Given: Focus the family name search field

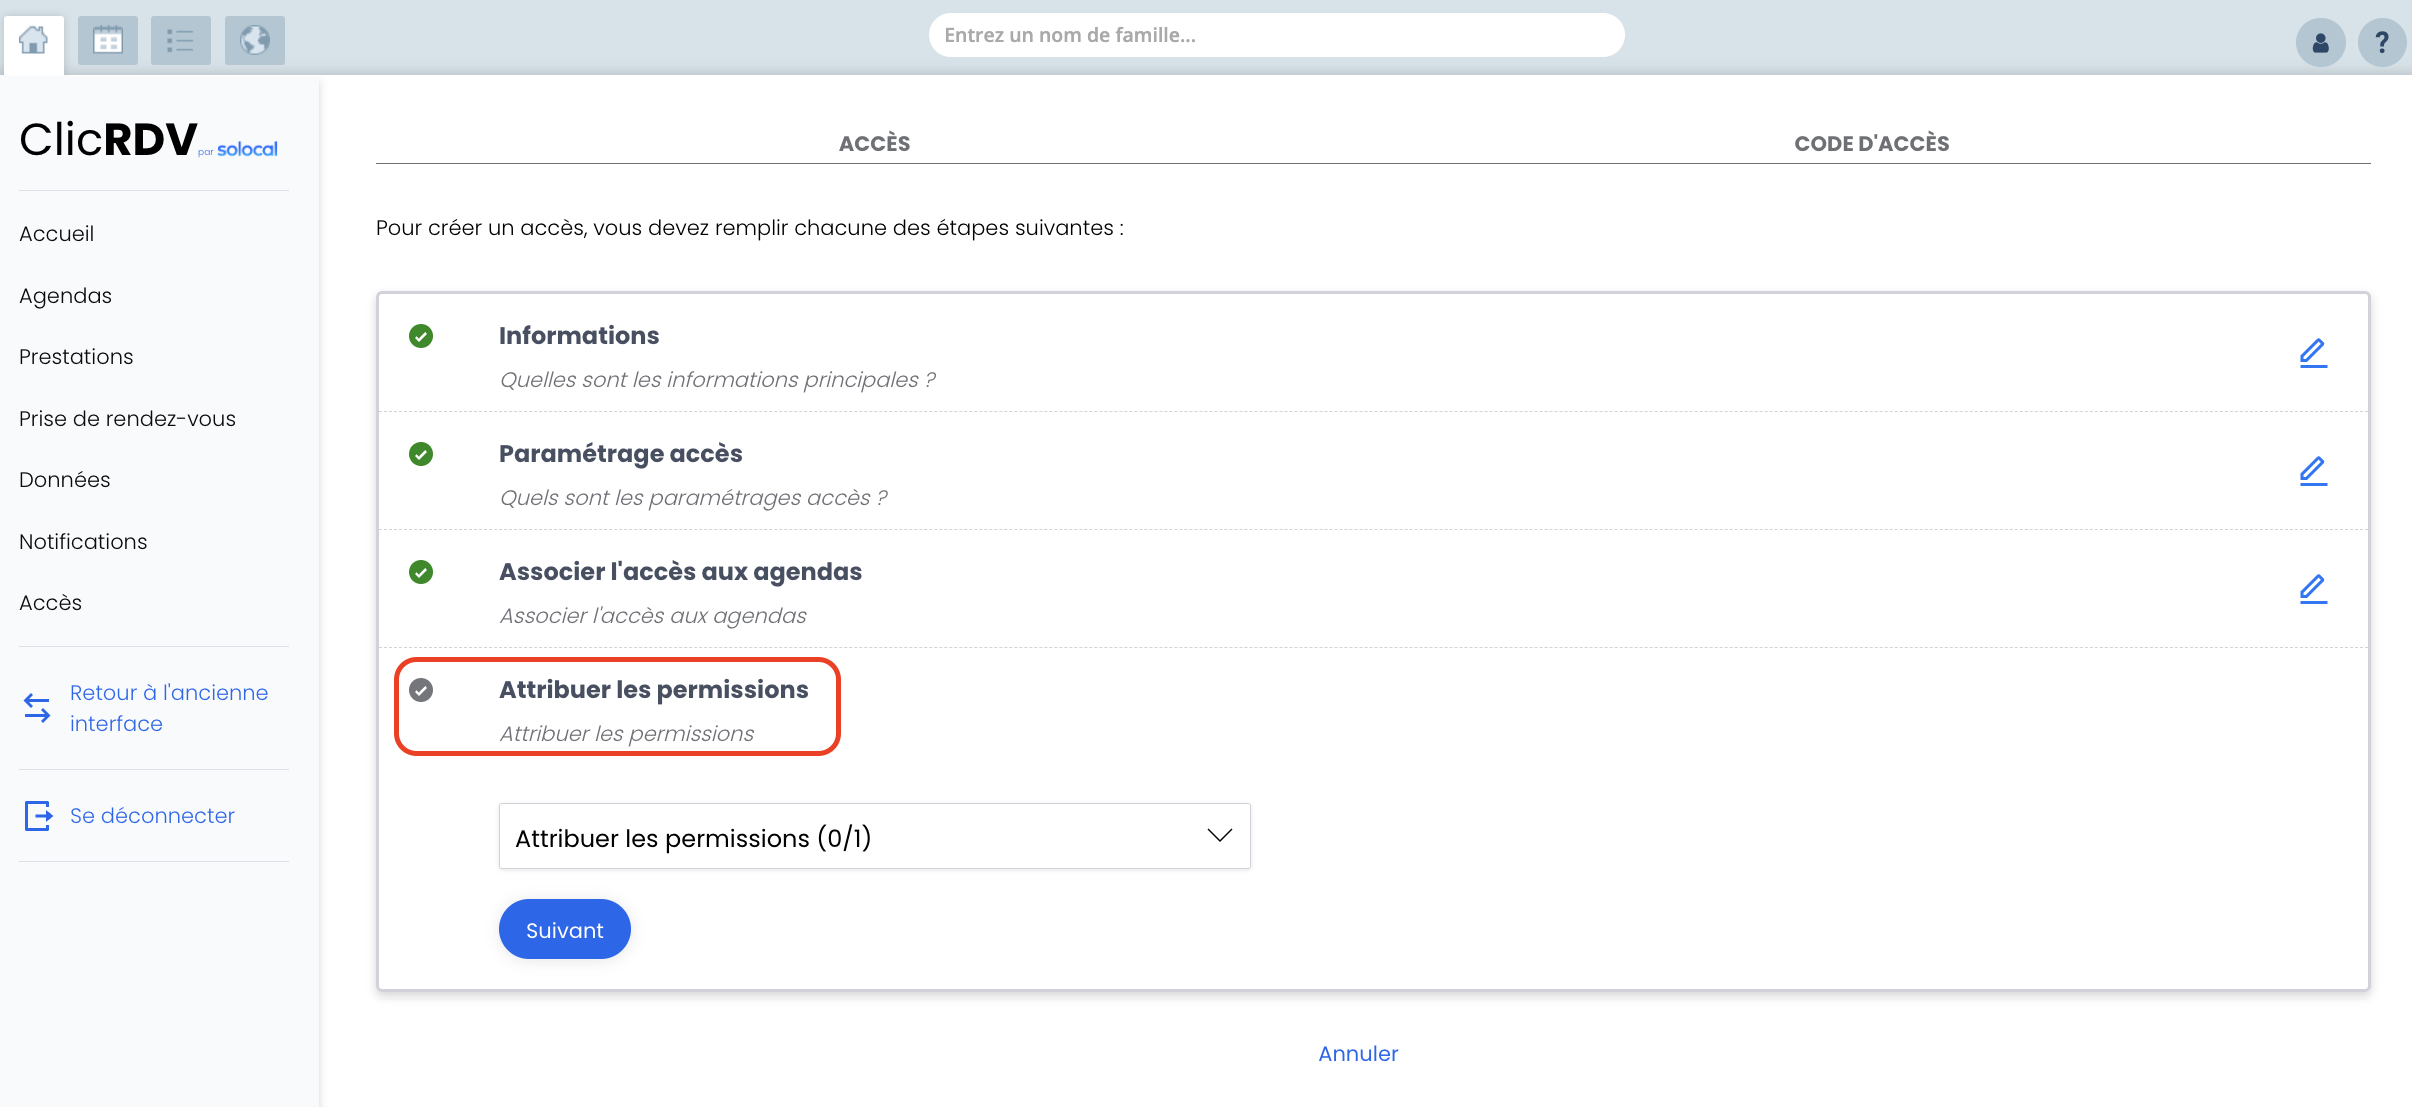Looking at the screenshot, I should click(1276, 35).
